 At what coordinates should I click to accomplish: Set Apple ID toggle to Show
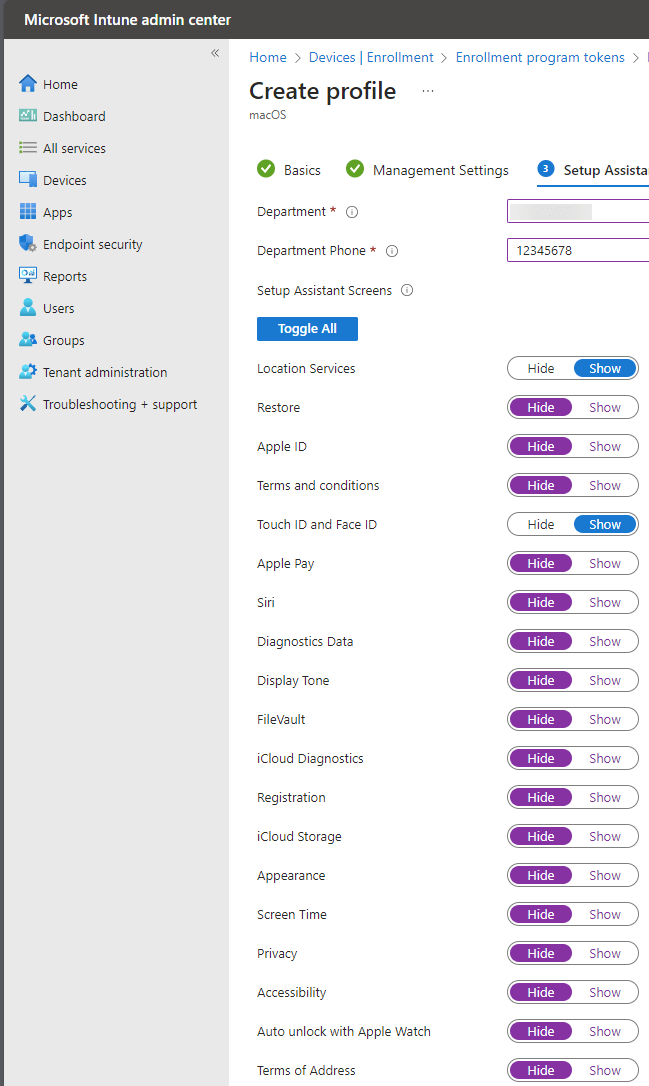coord(605,447)
